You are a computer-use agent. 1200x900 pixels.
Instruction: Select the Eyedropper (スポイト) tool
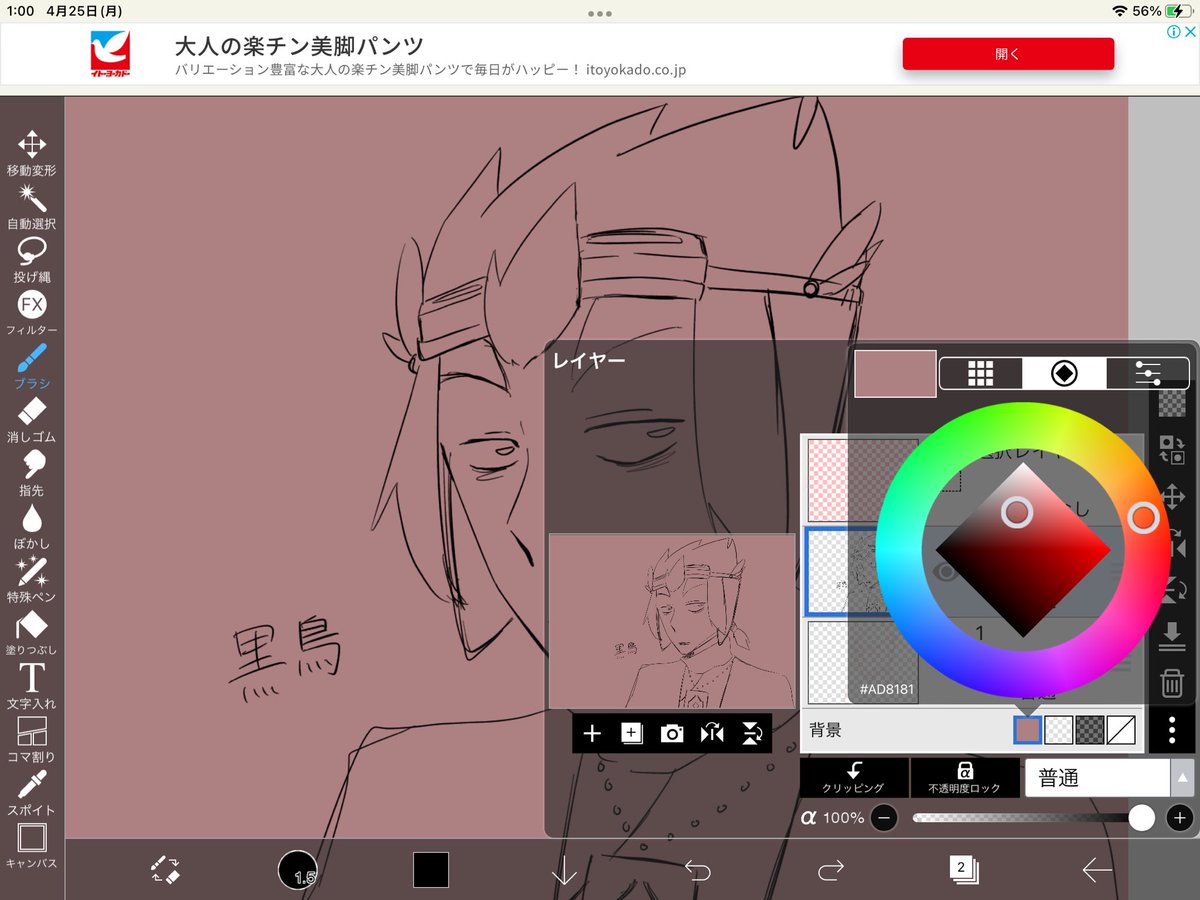click(x=32, y=792)
